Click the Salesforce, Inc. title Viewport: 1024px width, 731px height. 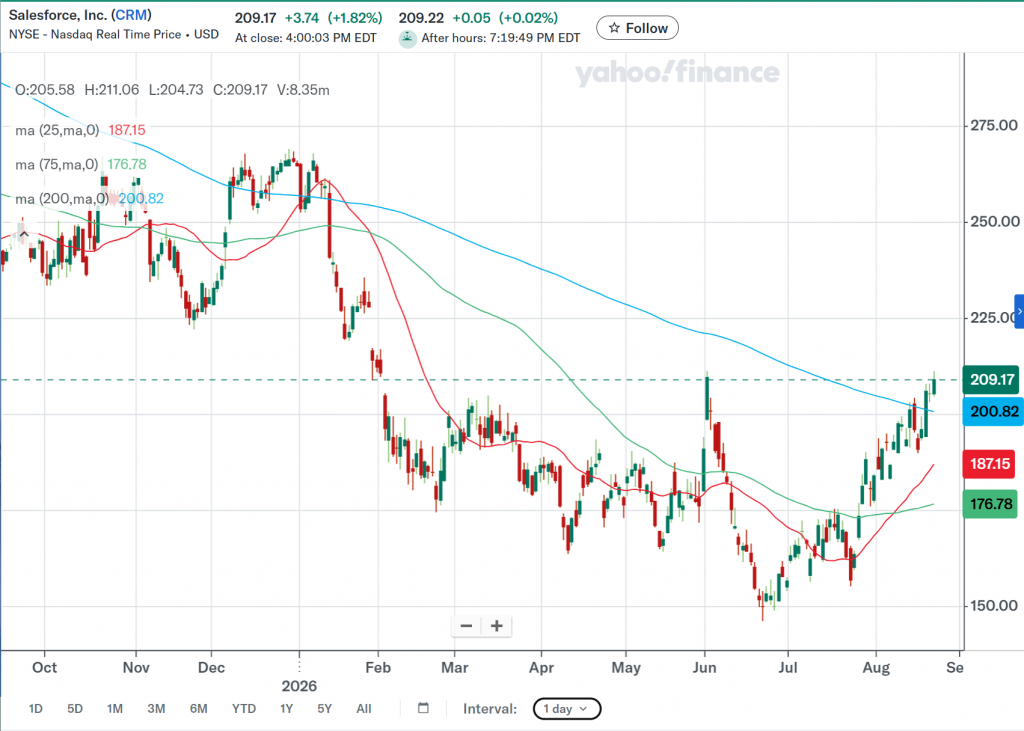click(x=58, y=15)
